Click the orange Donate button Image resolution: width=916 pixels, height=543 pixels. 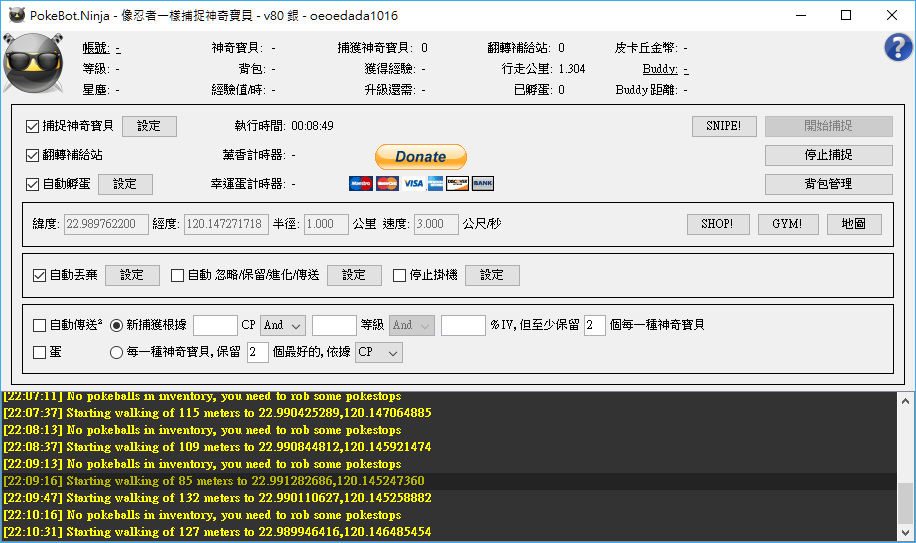[421, 156]
